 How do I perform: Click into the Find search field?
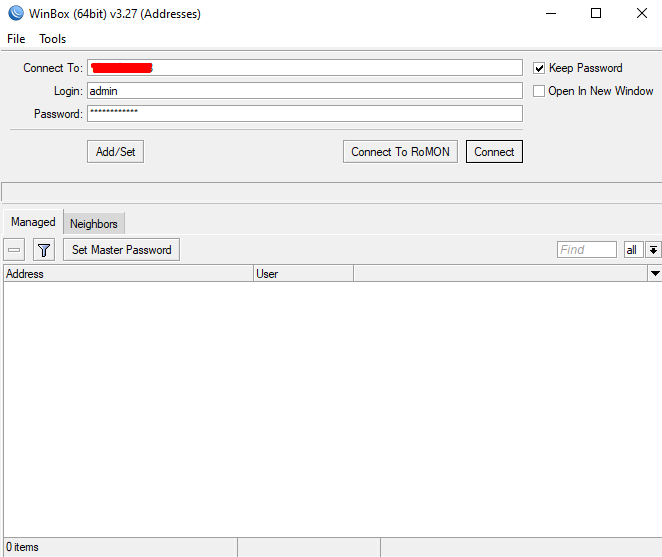pos(586,250)
